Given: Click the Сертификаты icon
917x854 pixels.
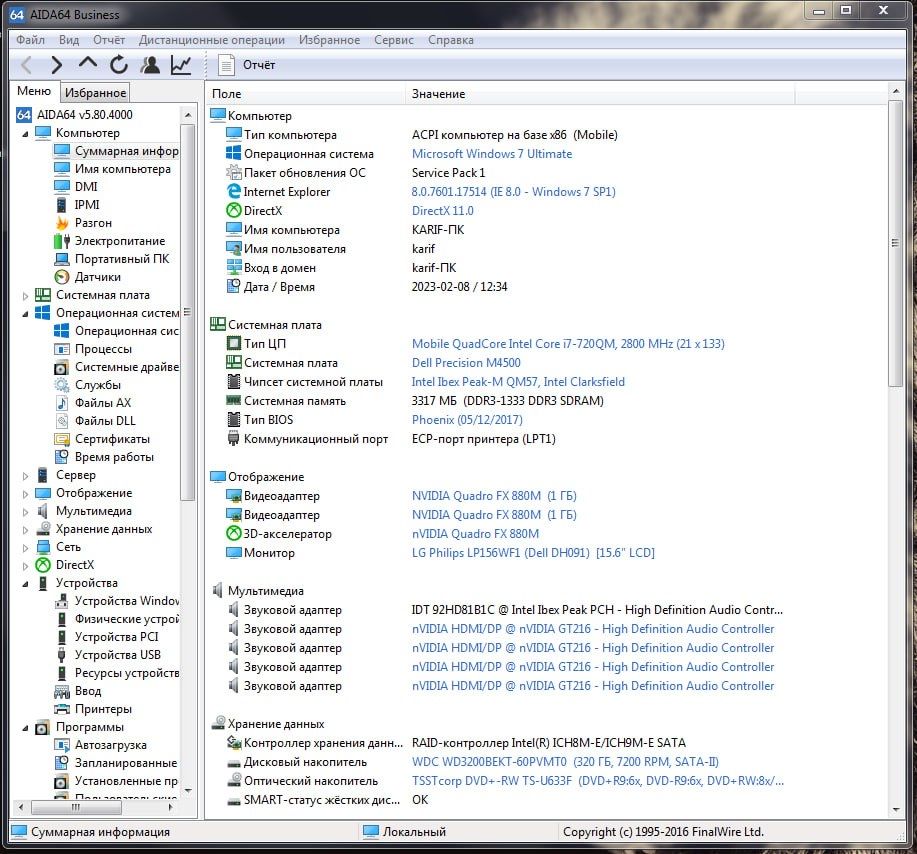Looking at the screenshot, I should point(61,439).
